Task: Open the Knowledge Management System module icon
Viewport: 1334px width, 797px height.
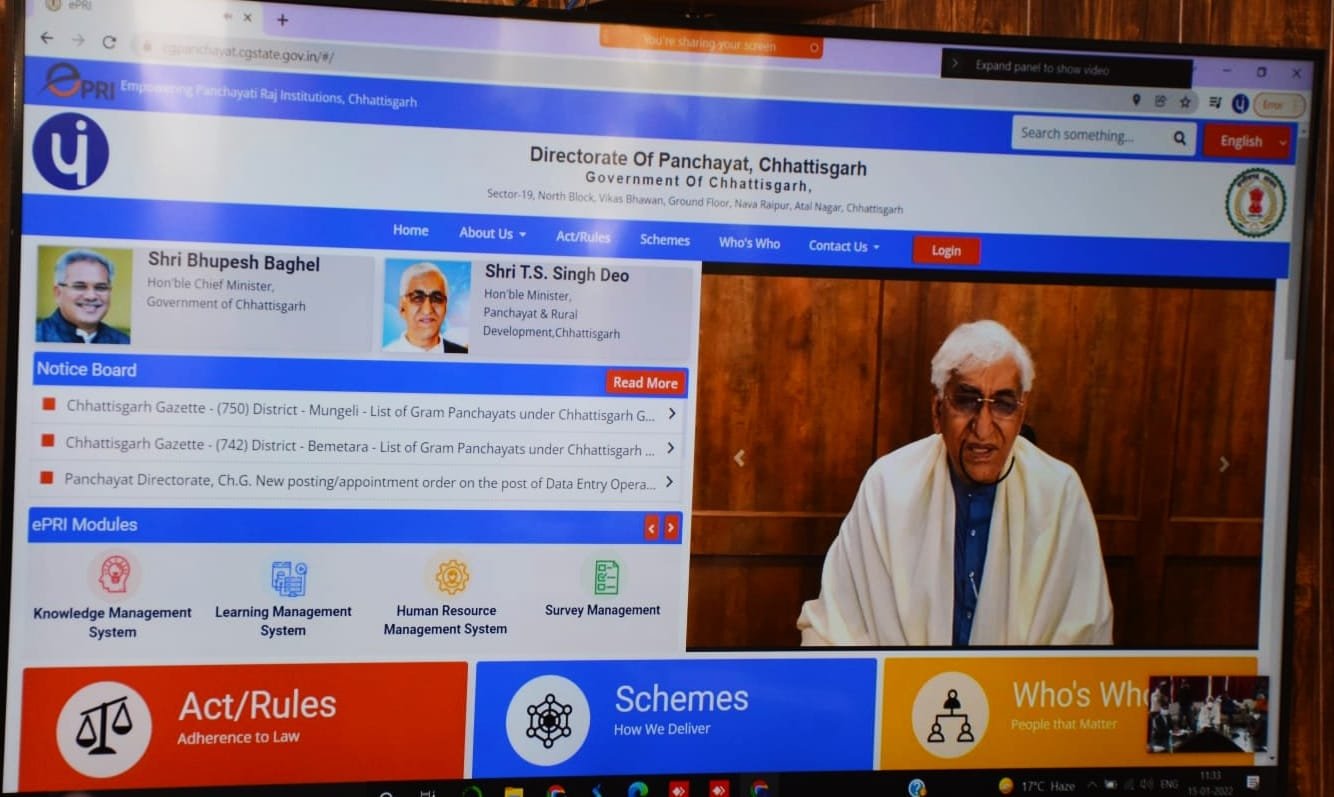Action: coord(114,574)
